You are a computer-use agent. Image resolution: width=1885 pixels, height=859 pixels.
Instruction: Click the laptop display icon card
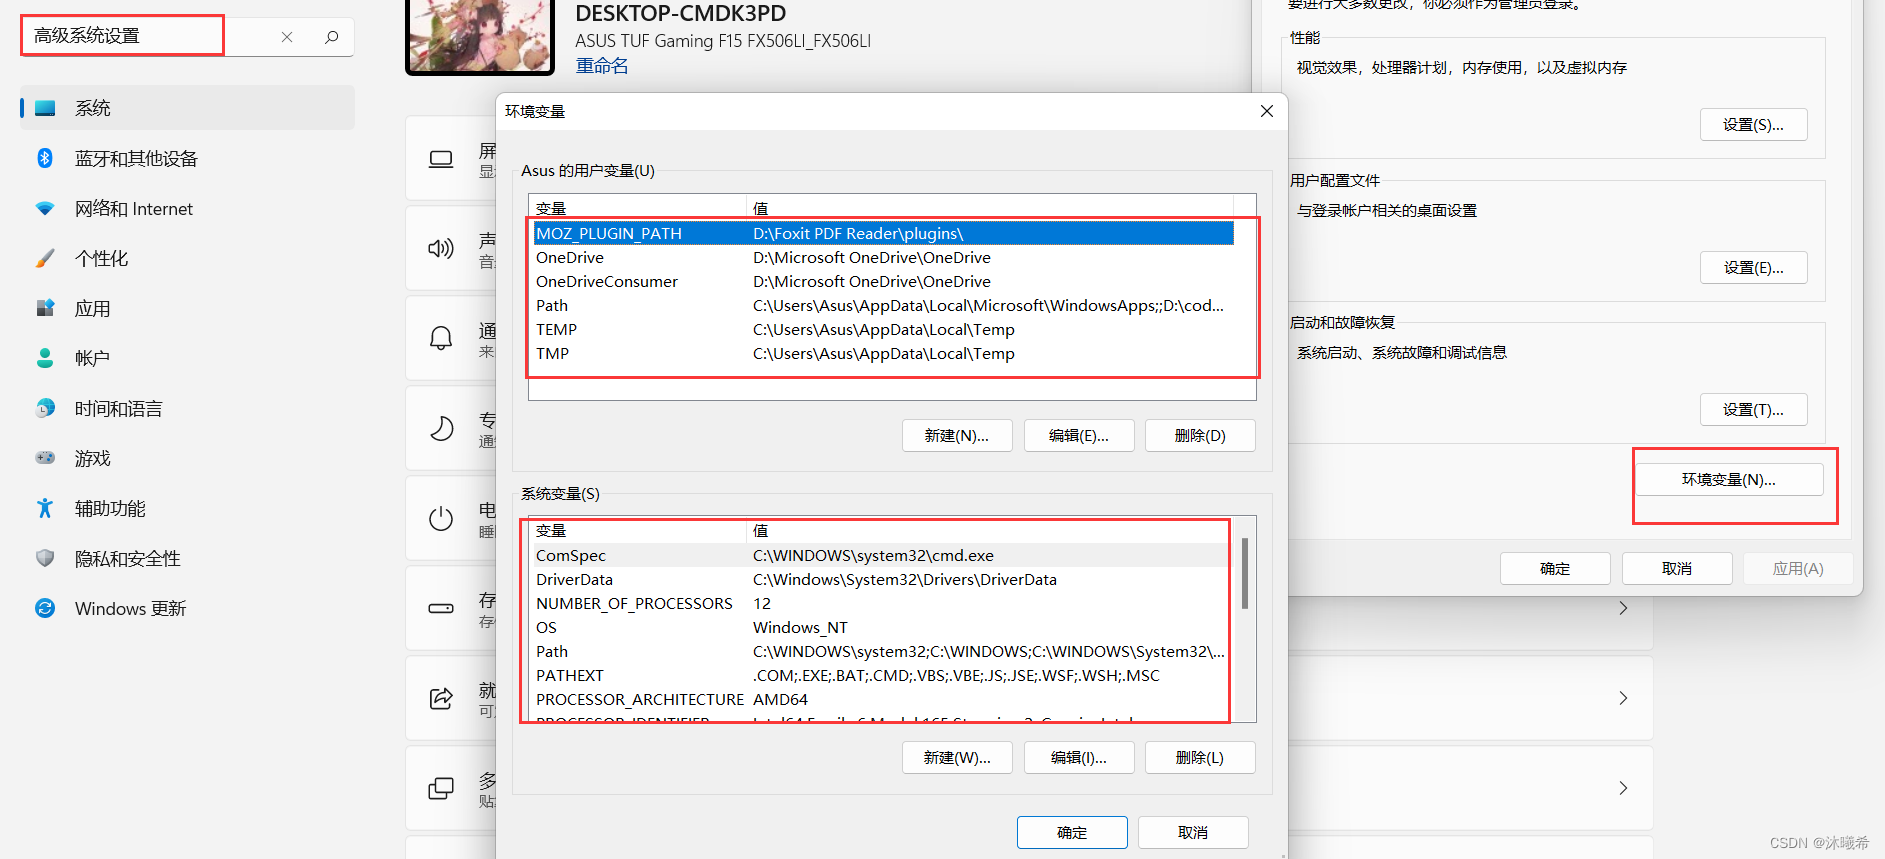tap(441, 159)
